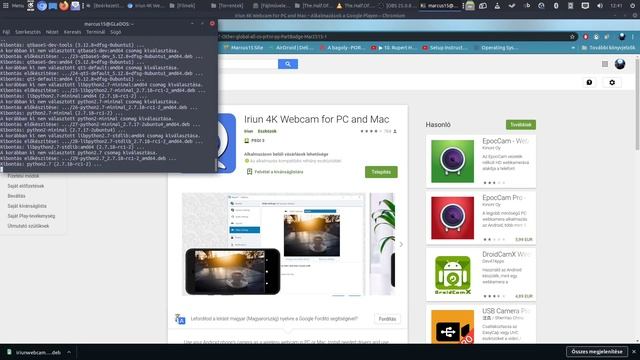Image resolution: width=640 pixels, height=360 pixels.
Task: Open Útmutató szülőknek in Play sidebar
Action: tap(28, 226)
